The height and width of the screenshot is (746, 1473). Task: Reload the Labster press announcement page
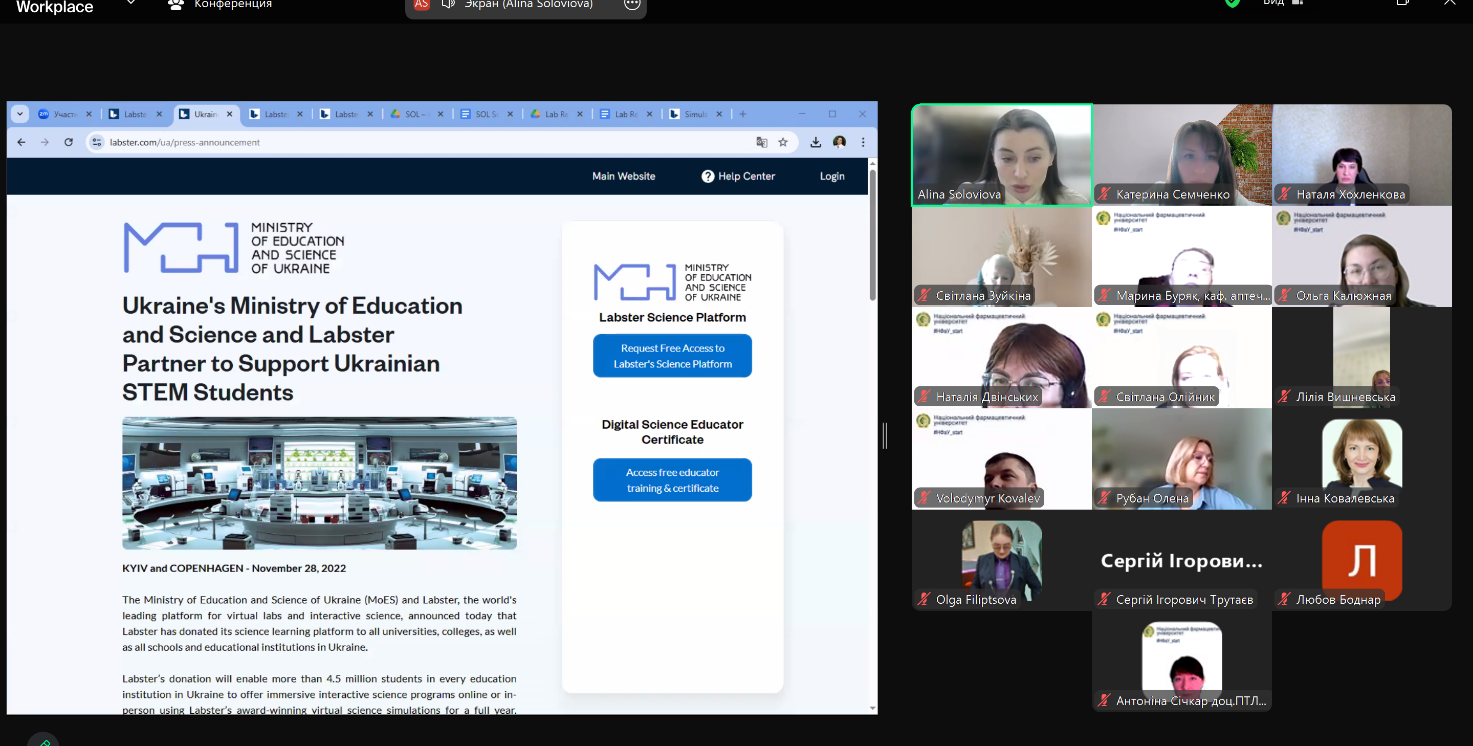coord(68,142)
